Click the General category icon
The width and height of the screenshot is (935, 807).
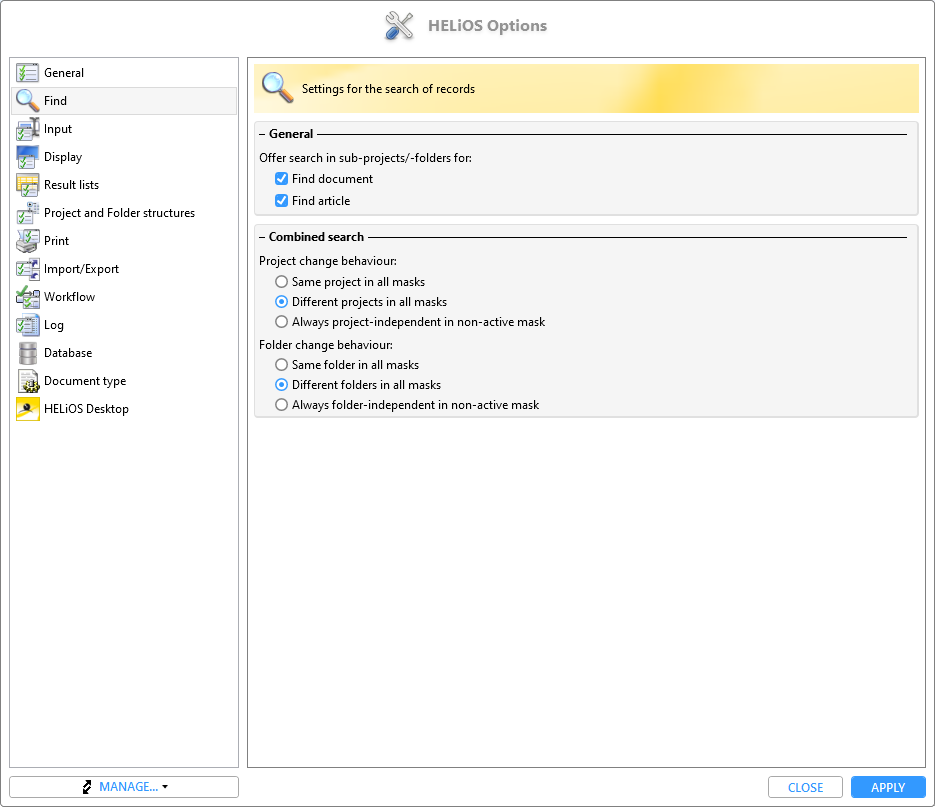coord(27,73)
